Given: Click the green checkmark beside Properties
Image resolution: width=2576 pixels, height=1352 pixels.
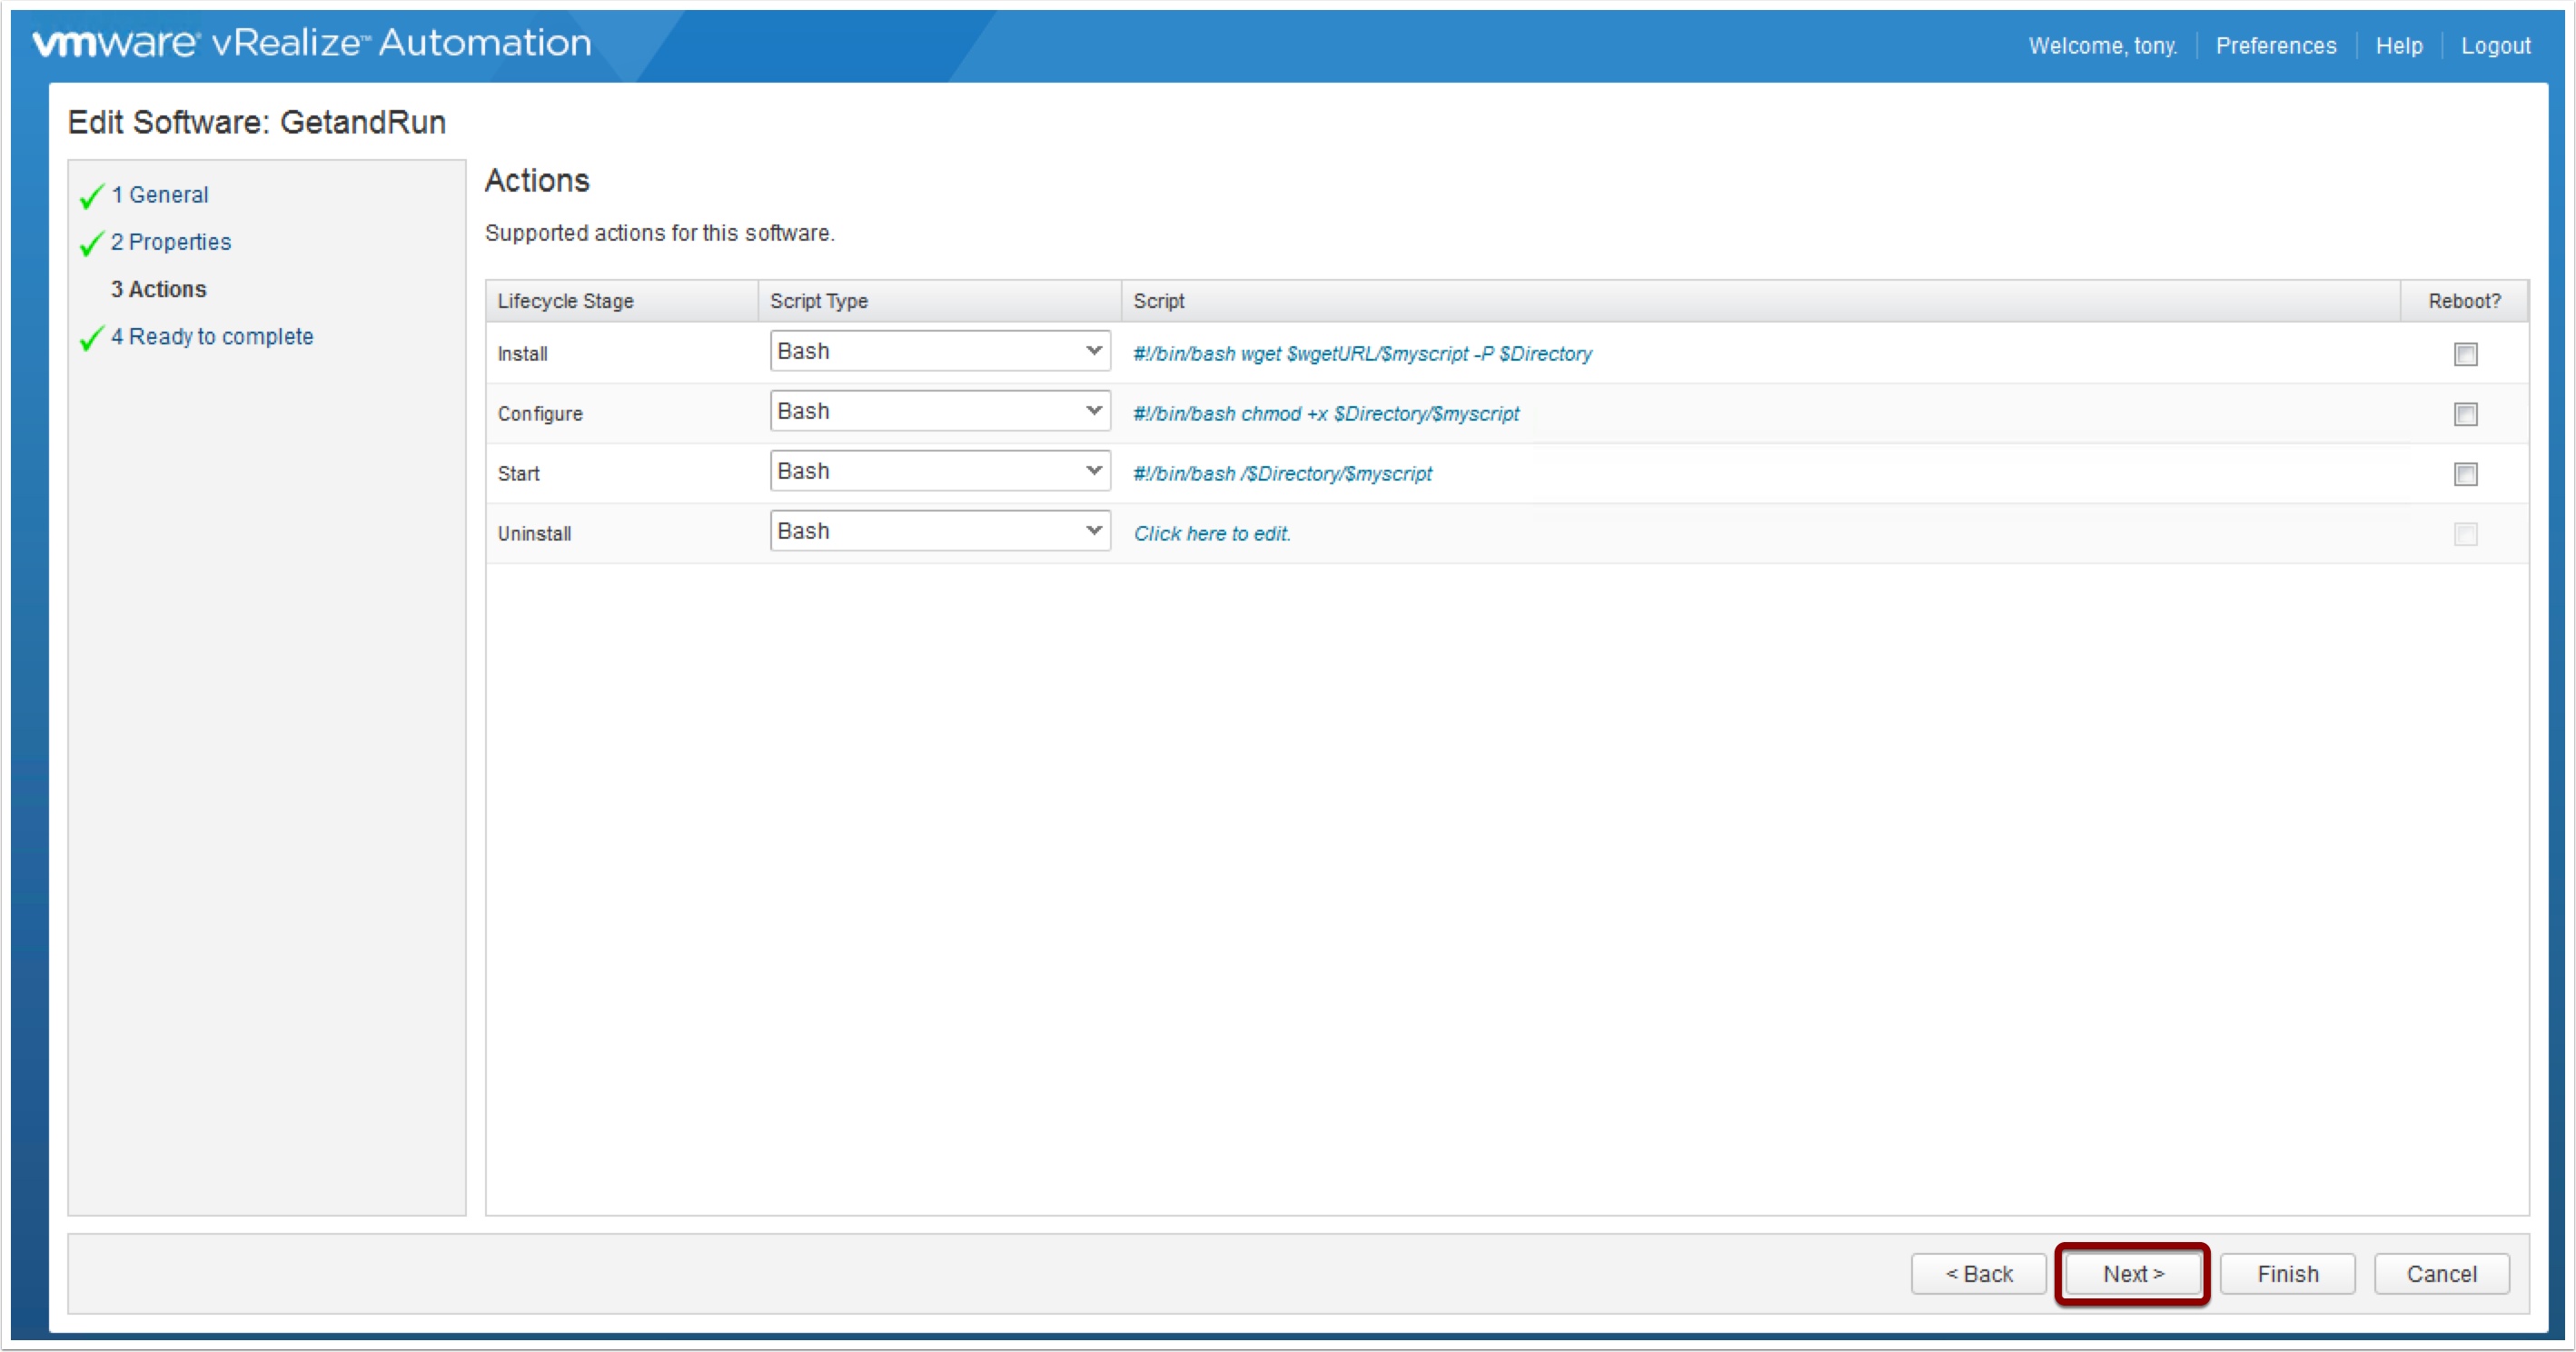Looking at the screenshot, I should coord(91,243).
